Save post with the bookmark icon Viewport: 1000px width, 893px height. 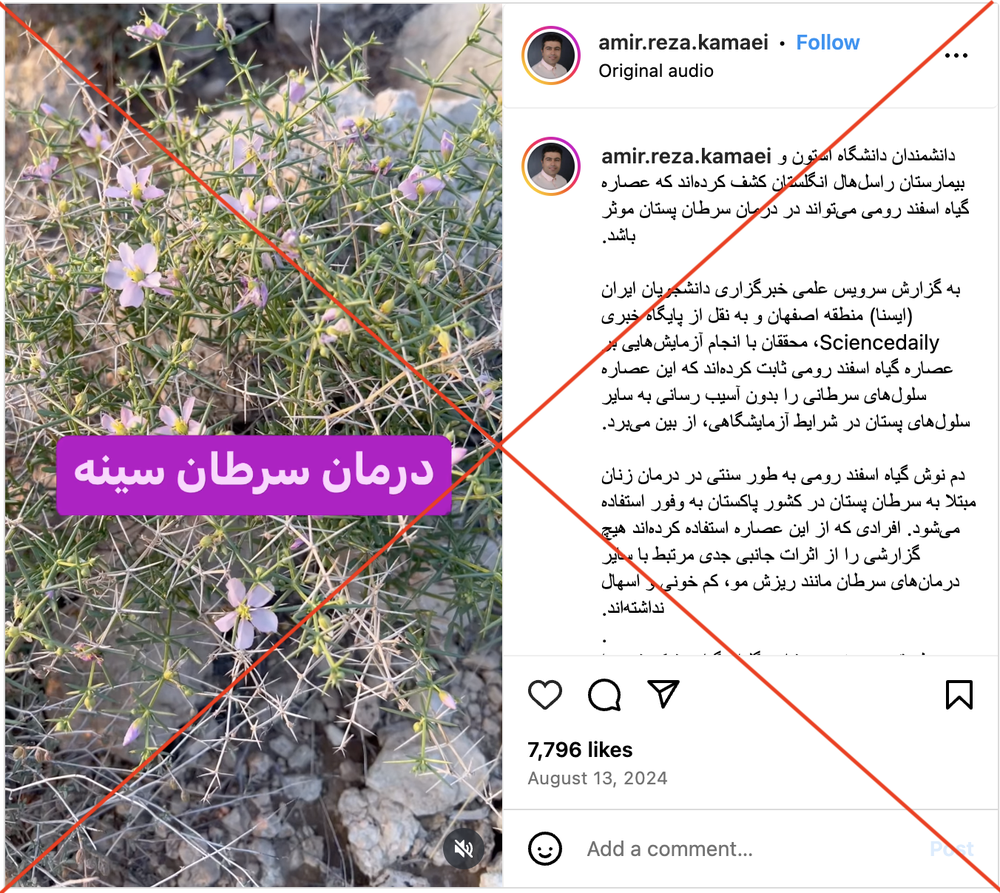click(959, 695)
